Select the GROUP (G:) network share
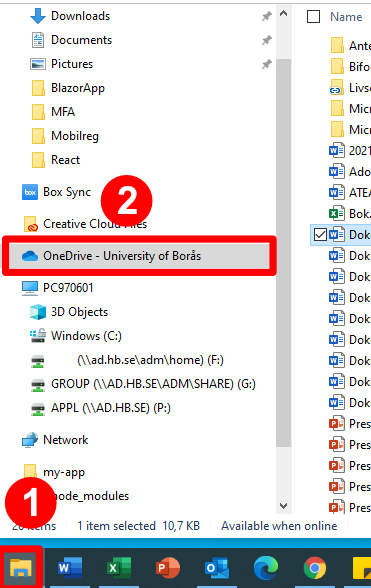Viewport: 371px width, 588px height. [153, 384]
